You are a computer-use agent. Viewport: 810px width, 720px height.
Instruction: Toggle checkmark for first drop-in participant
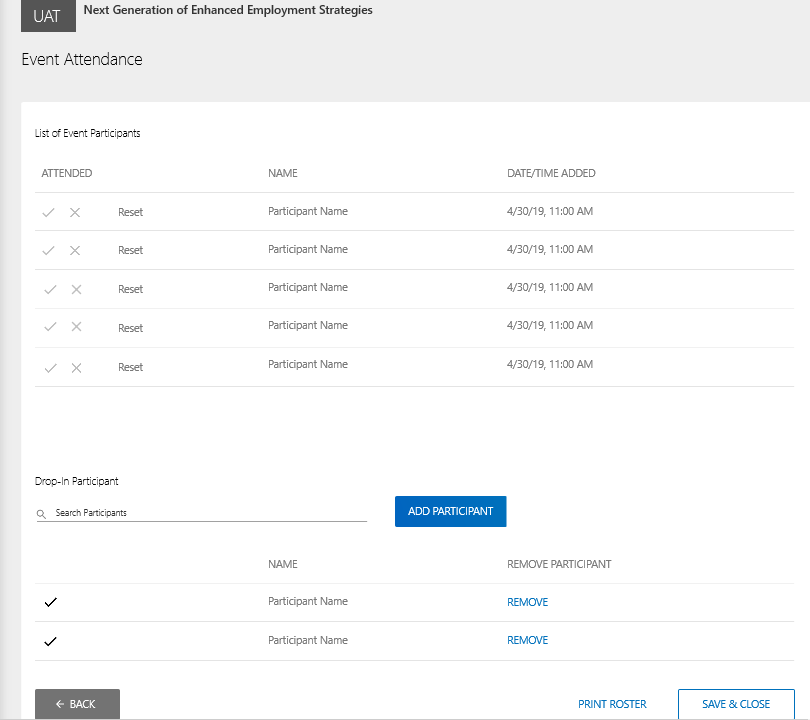[51, 603]
